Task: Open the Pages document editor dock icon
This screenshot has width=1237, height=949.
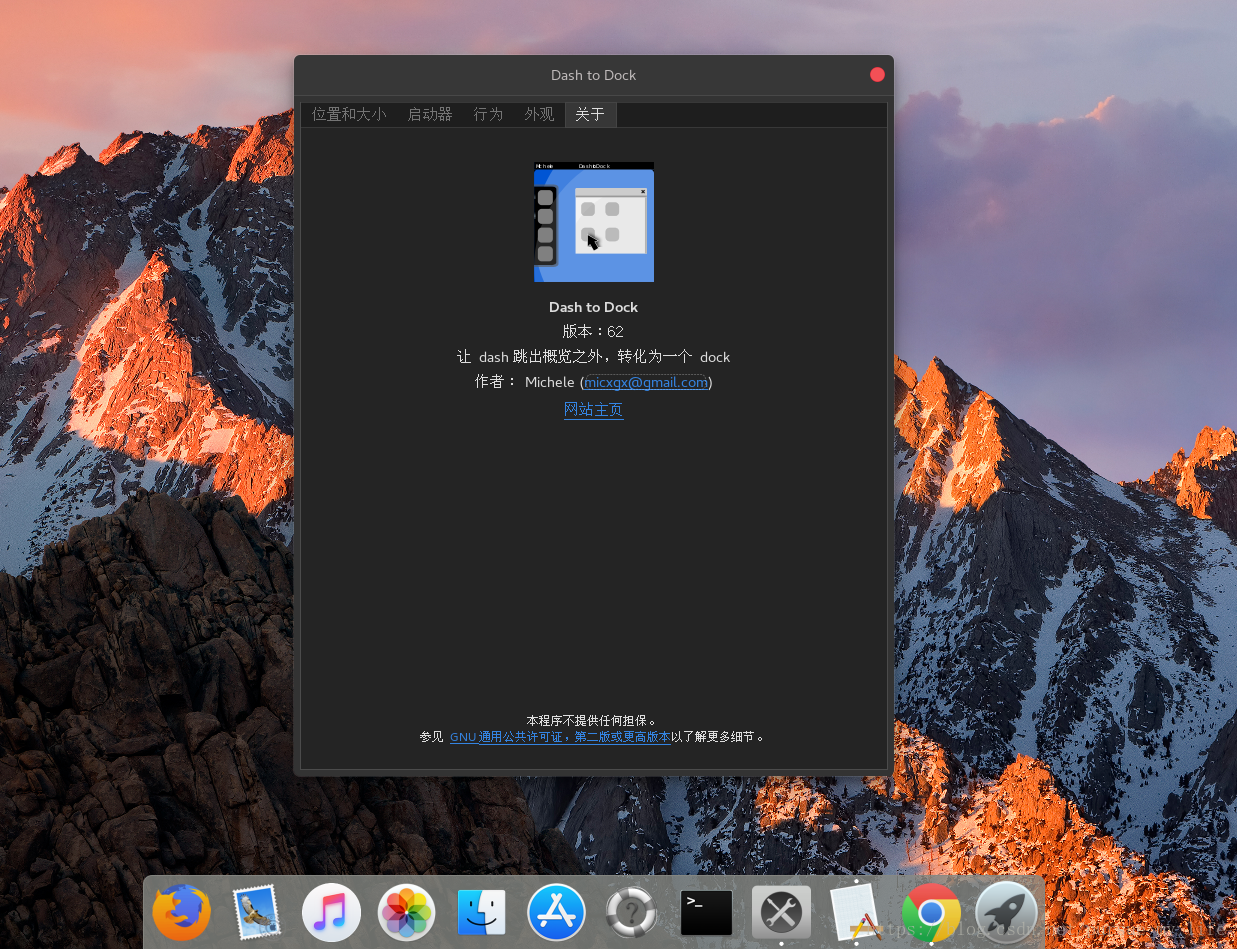Action: 856,913
